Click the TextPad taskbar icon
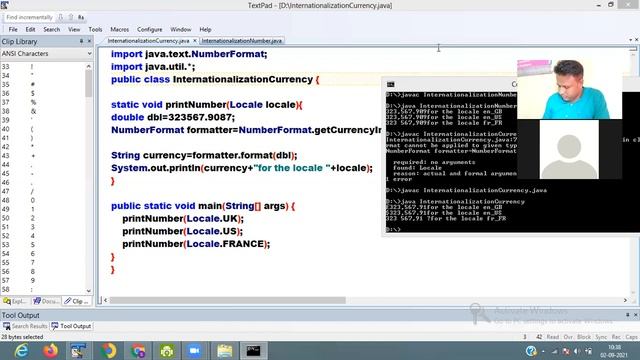Viewport: 640px width, 360px height. pos(78,351)
